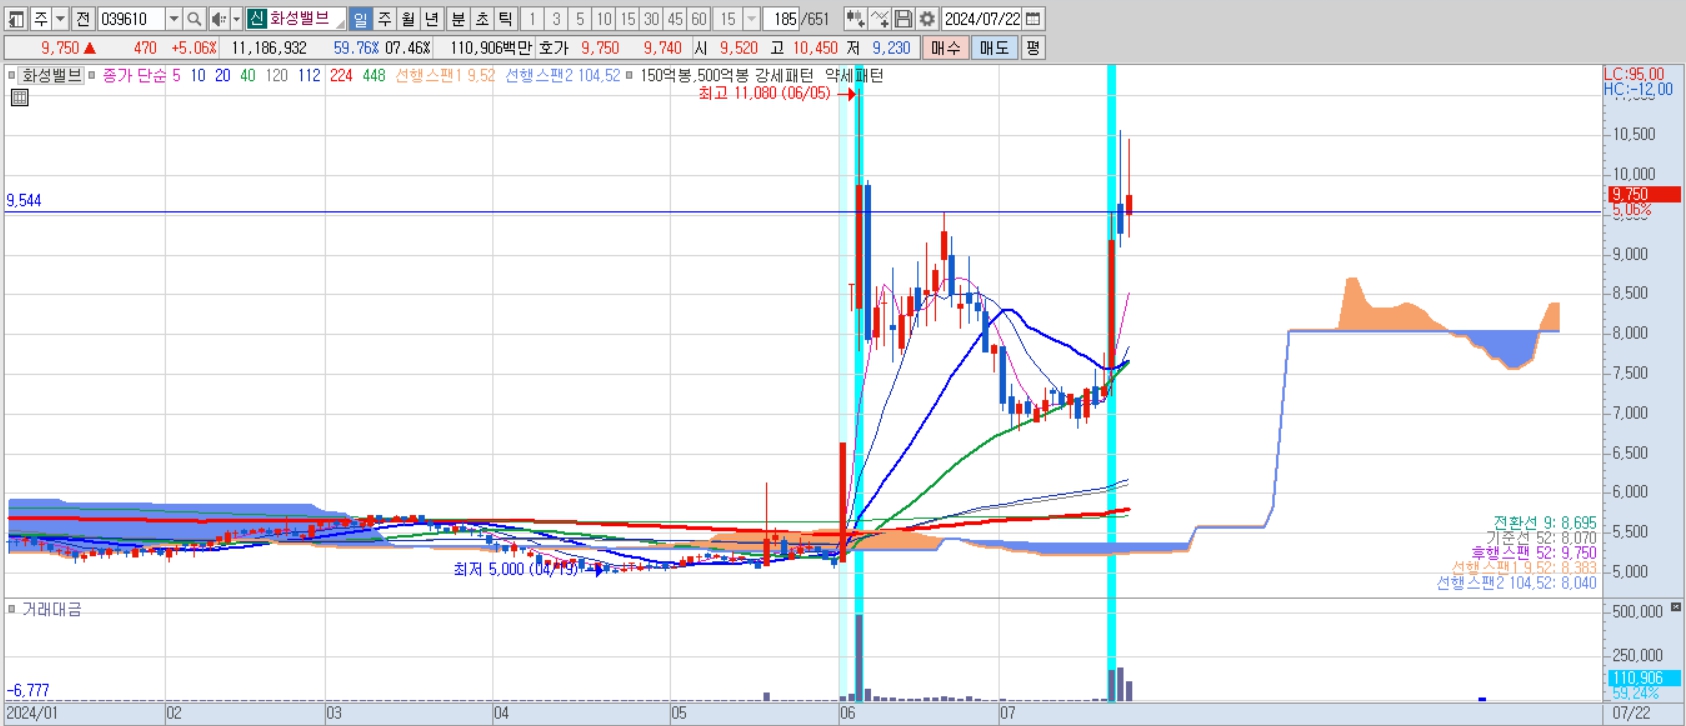Toggle the 종가 단순 moving average legend checkbox
The height and width of the screenshot is (726, 1686).
92,75
